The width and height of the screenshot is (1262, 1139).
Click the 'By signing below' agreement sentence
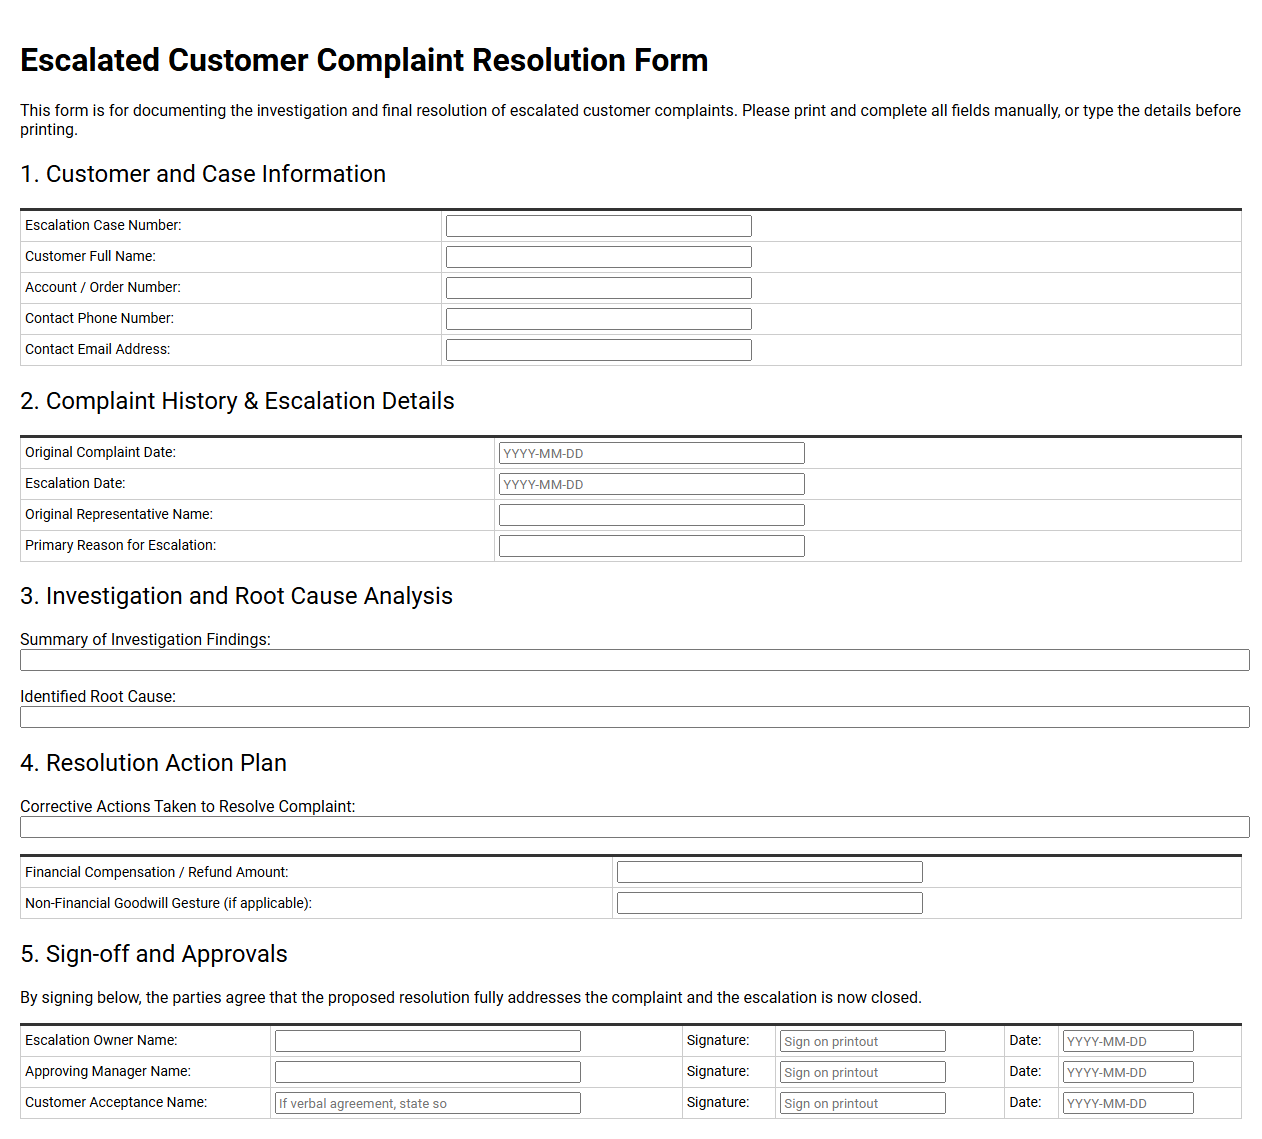coord(471,997)
